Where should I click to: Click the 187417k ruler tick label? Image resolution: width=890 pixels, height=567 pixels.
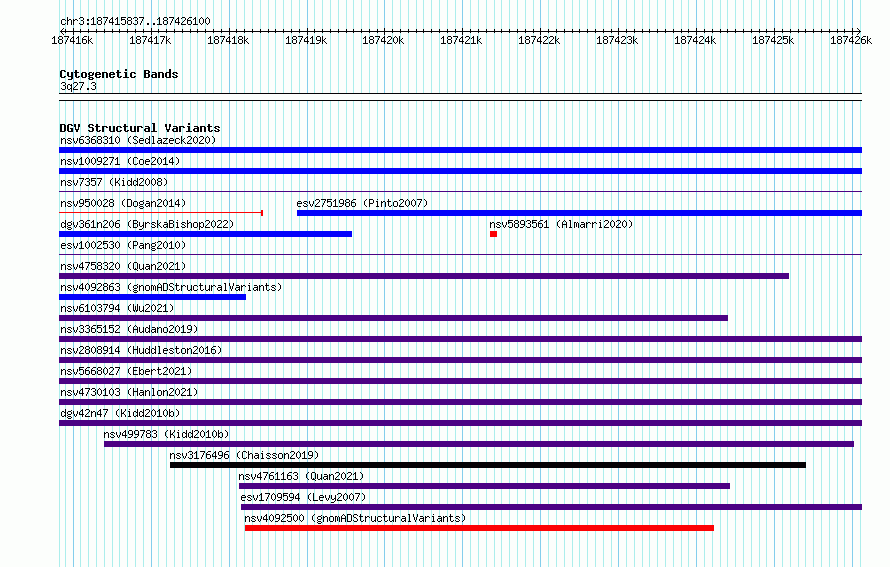150,40
